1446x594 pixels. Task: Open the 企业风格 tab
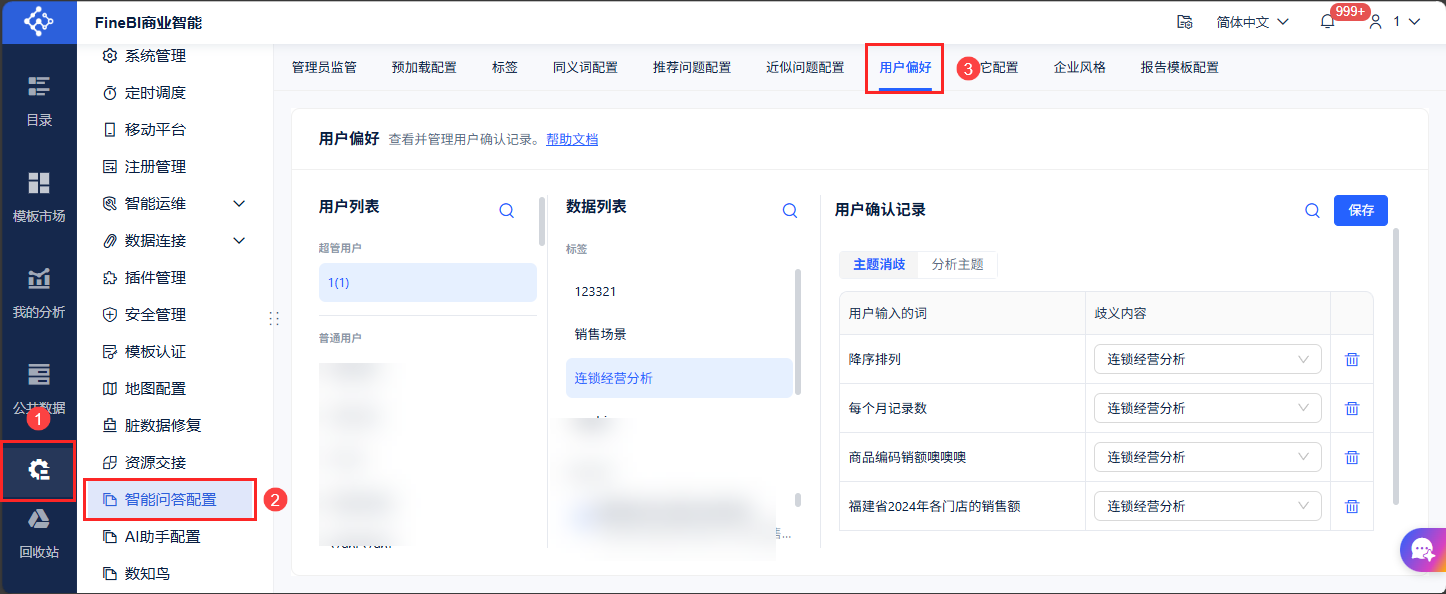tap(1079, 68)
